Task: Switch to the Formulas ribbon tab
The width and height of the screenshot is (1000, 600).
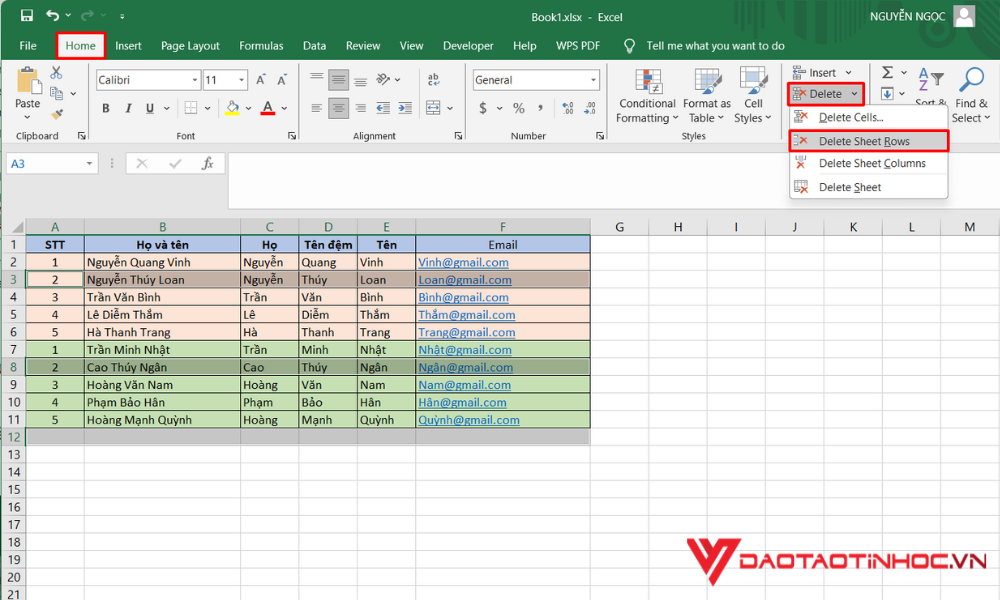Action: (261, 45)
